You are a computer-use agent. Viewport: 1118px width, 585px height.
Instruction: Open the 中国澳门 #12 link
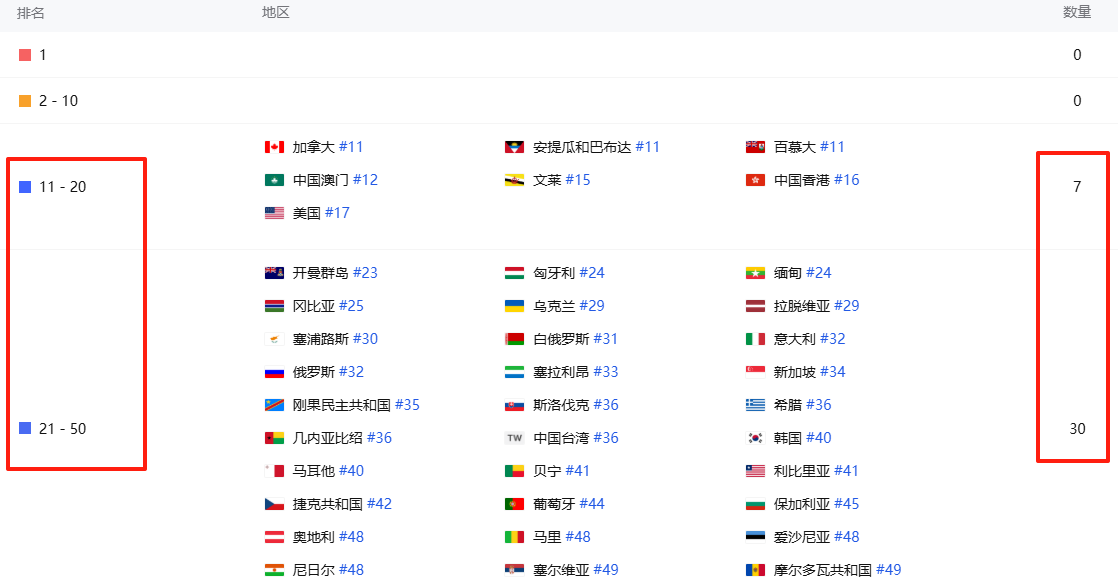coord(335,180)
